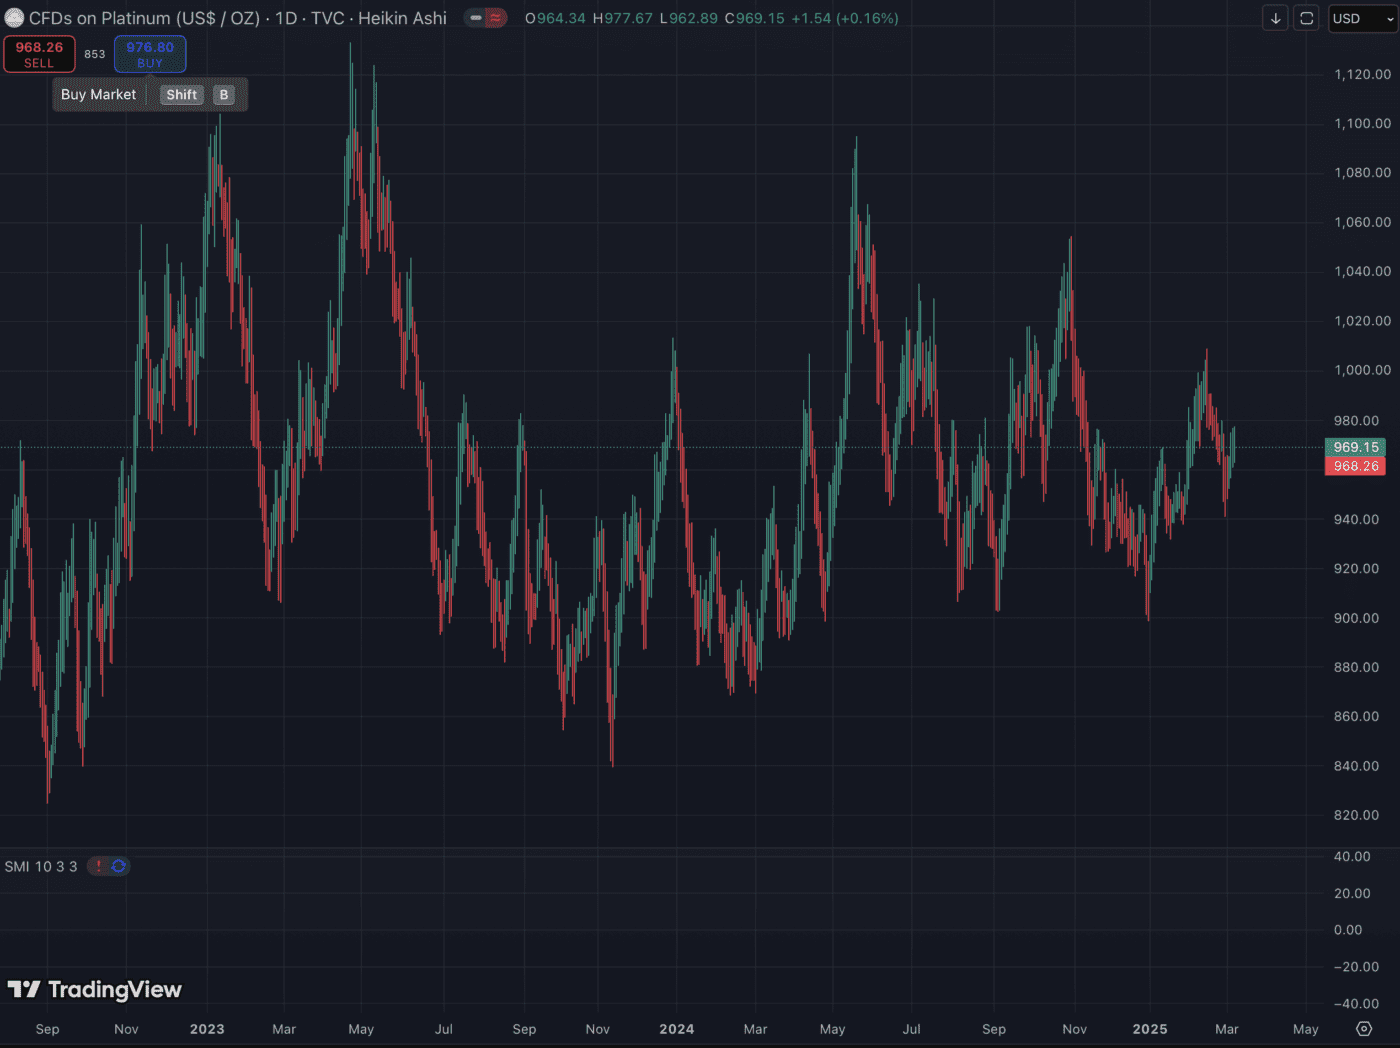
Task: Click the fullscreen frame icon
Action: 1306,18
